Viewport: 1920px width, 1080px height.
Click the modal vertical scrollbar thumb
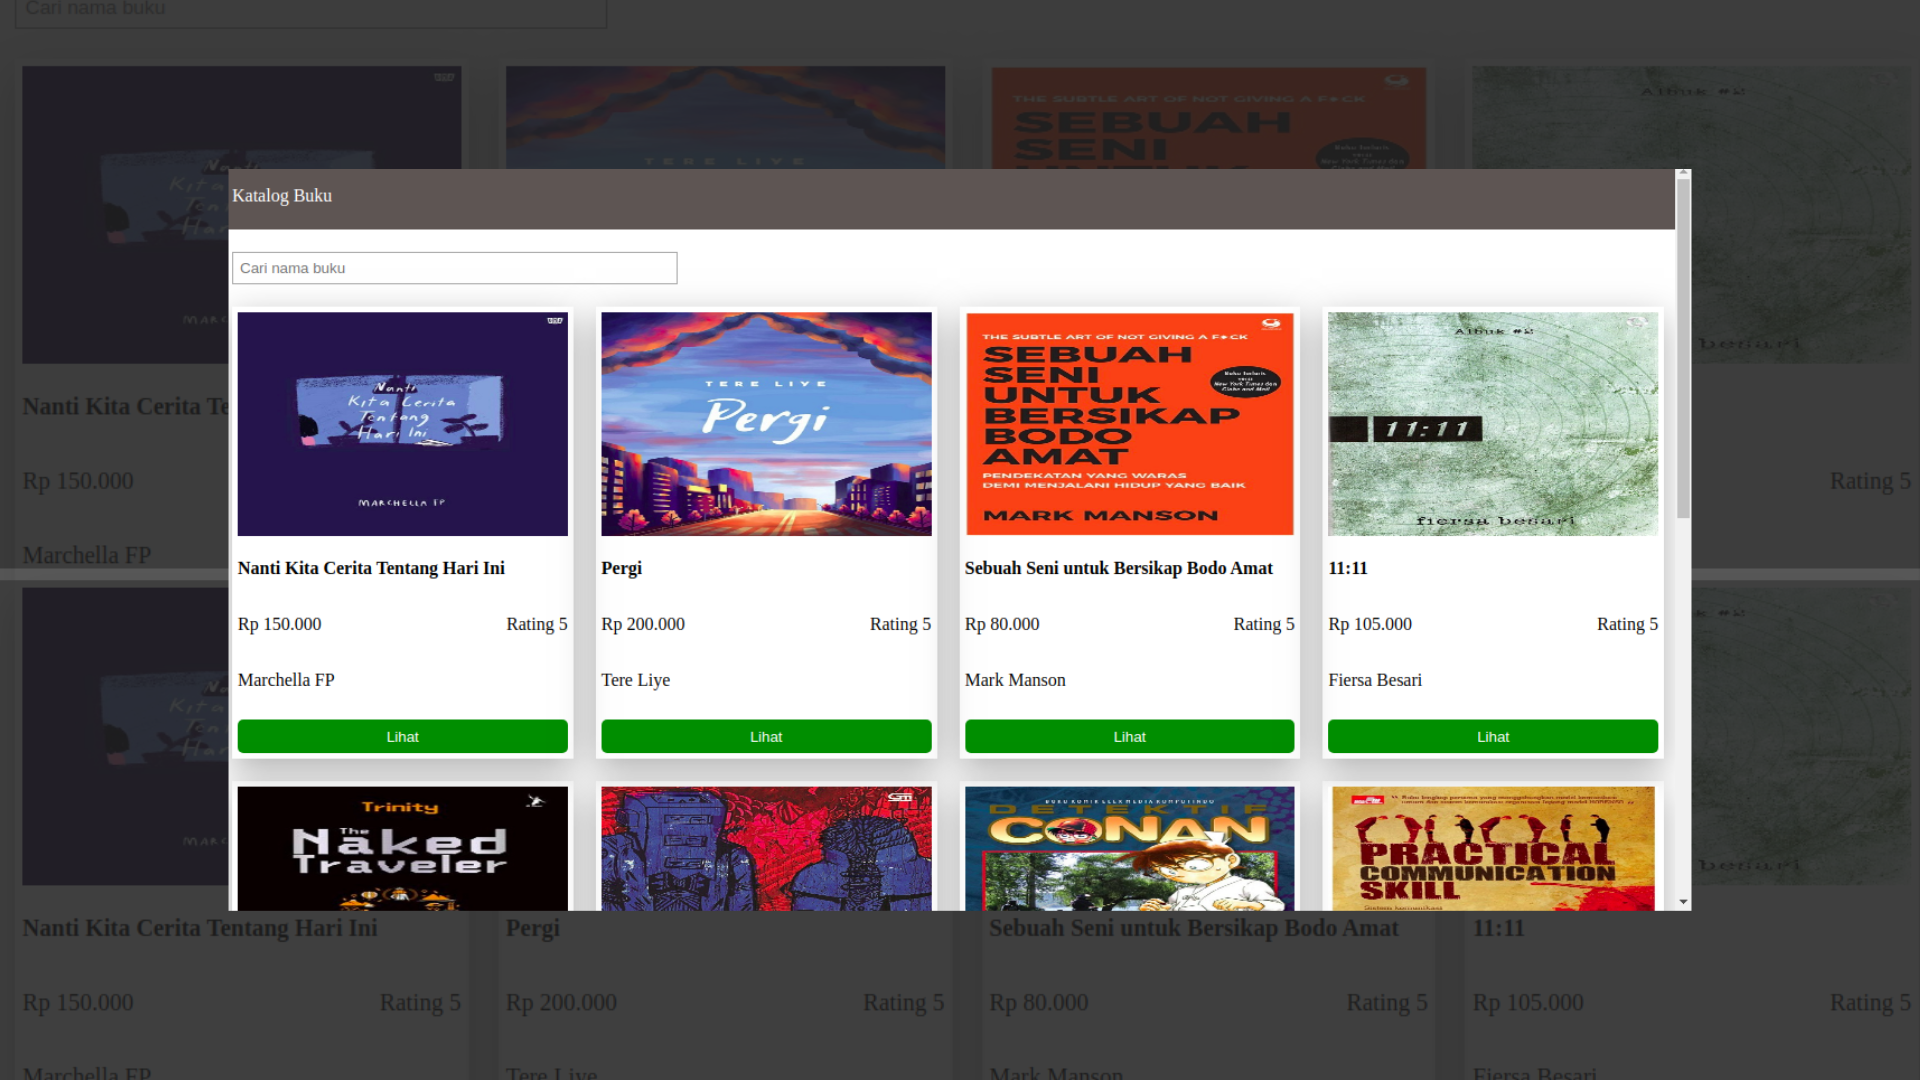click(x=1683, y=349)
